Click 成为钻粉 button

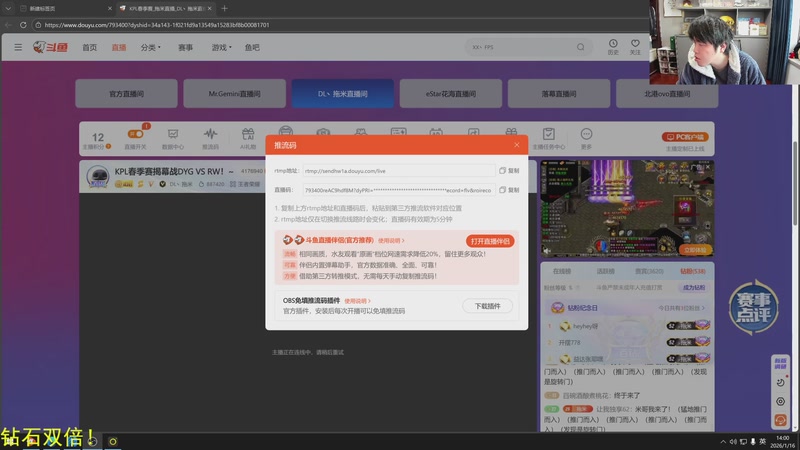(694, 288)
